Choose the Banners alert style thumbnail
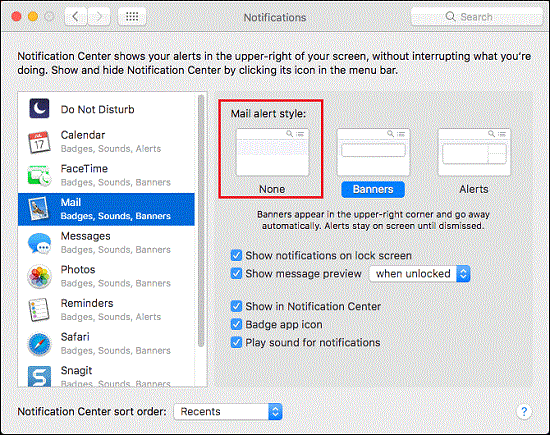 click(373, 152)
